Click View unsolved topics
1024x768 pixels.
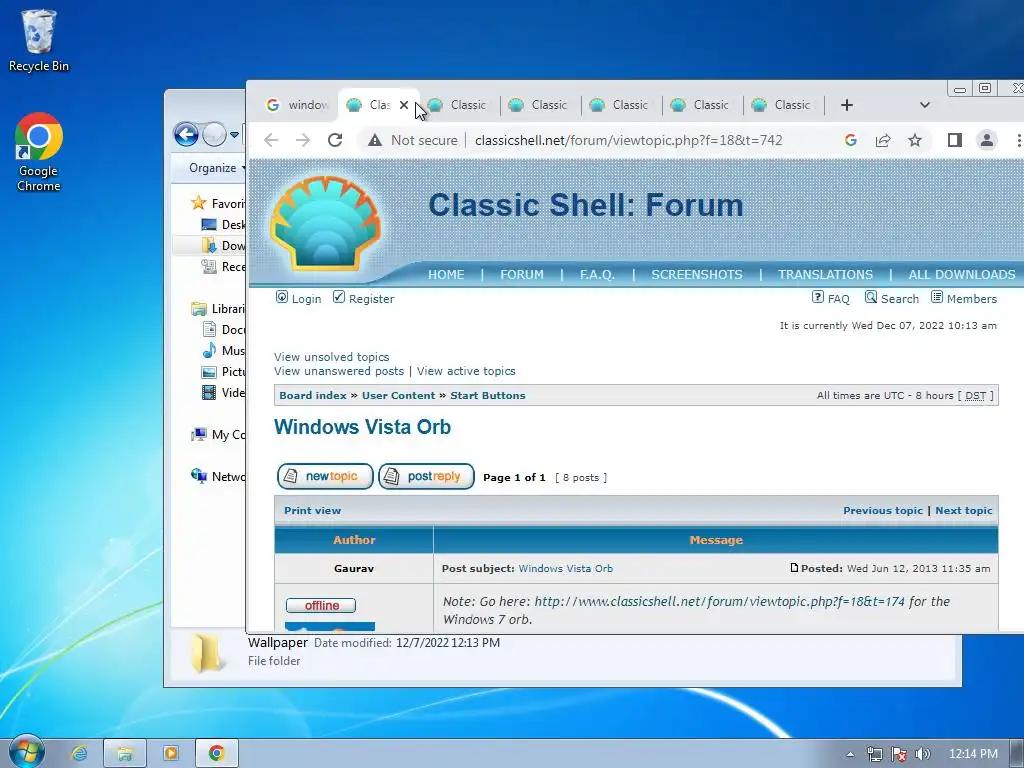coord(332,357)
